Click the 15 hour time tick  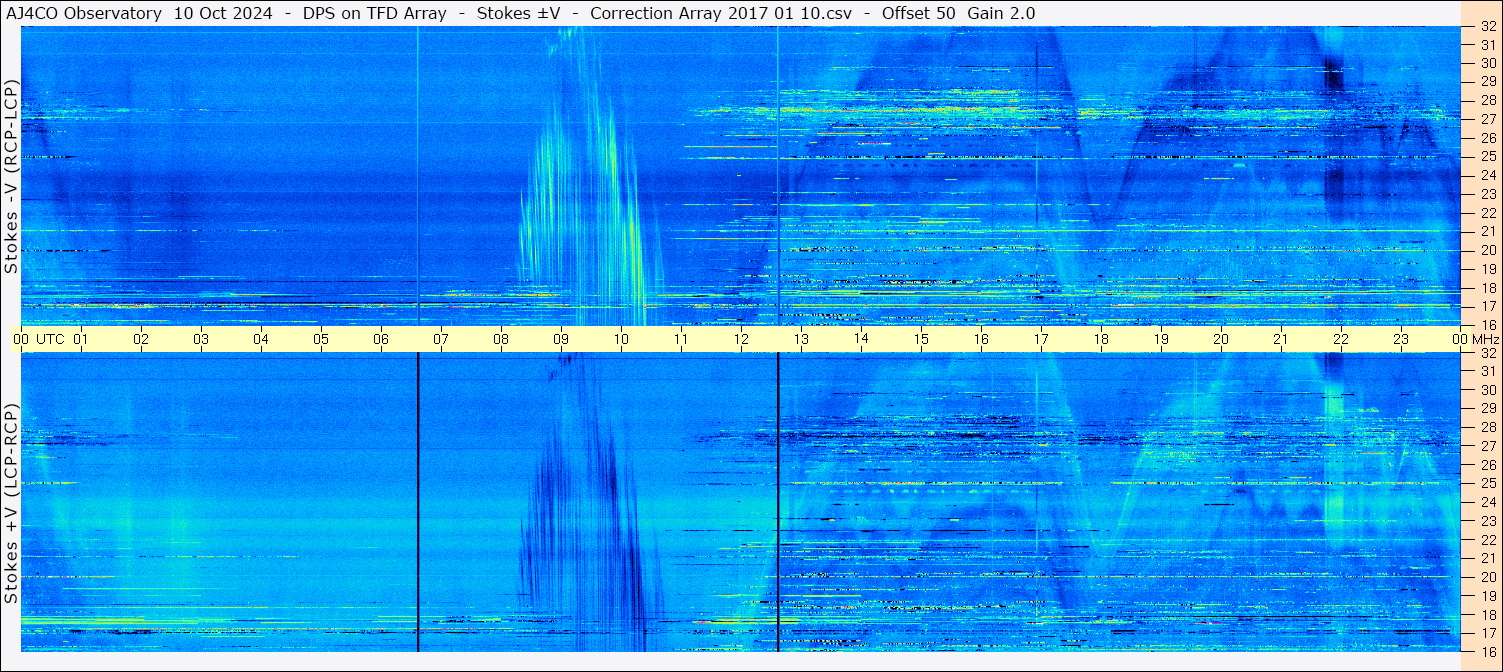(x=921, y=339)
